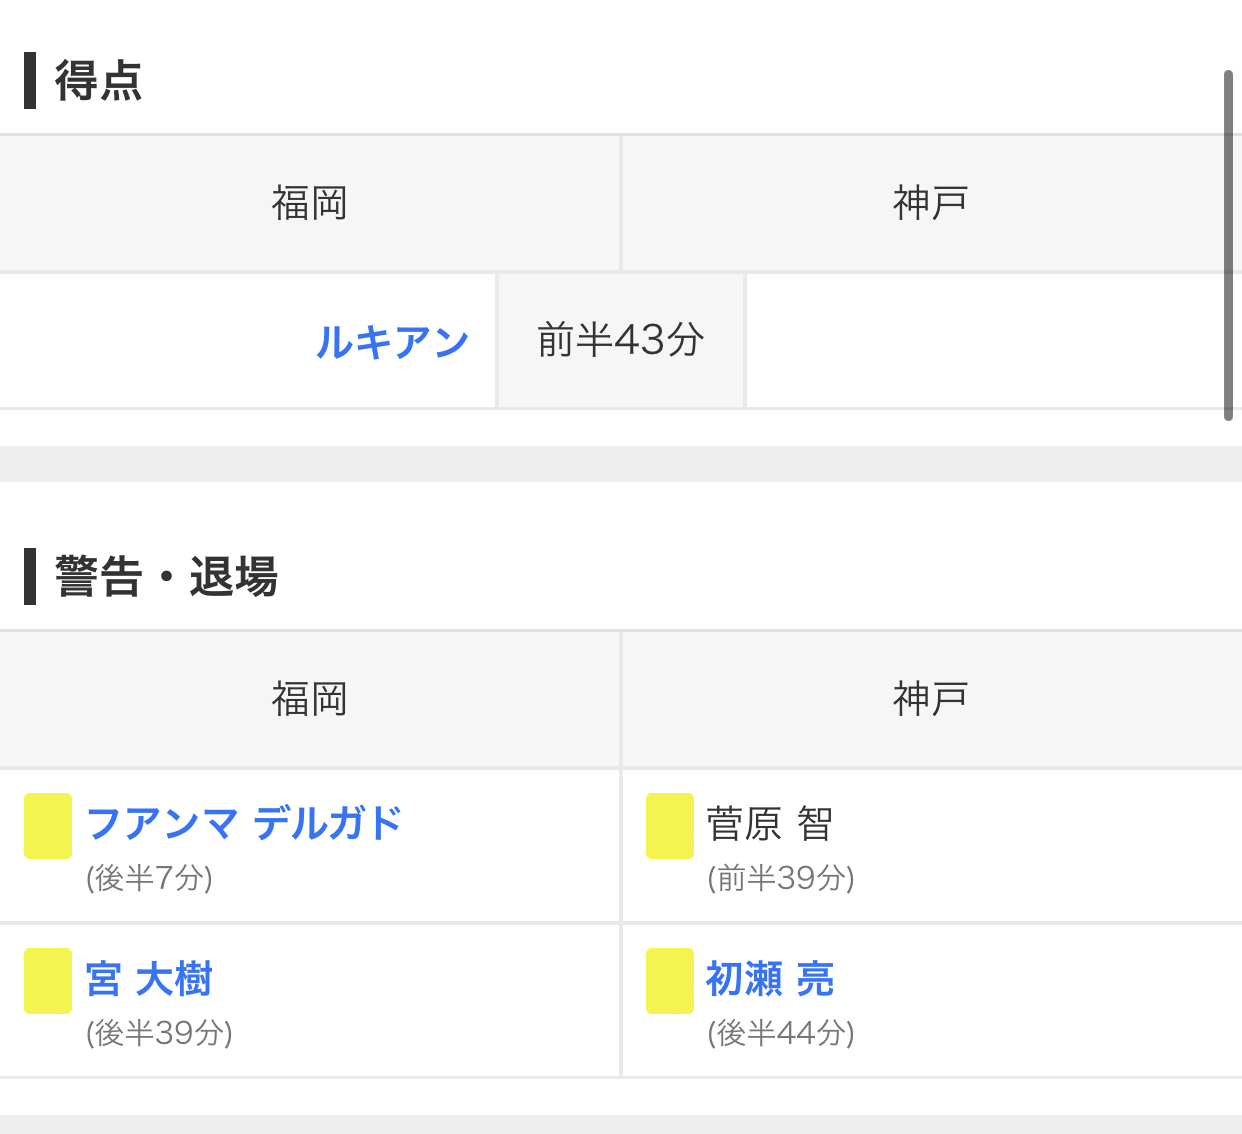Viewport: 1242px width, 1134px height.
Task: Open フアンマ デルガド player link
Action: (244, 824)
